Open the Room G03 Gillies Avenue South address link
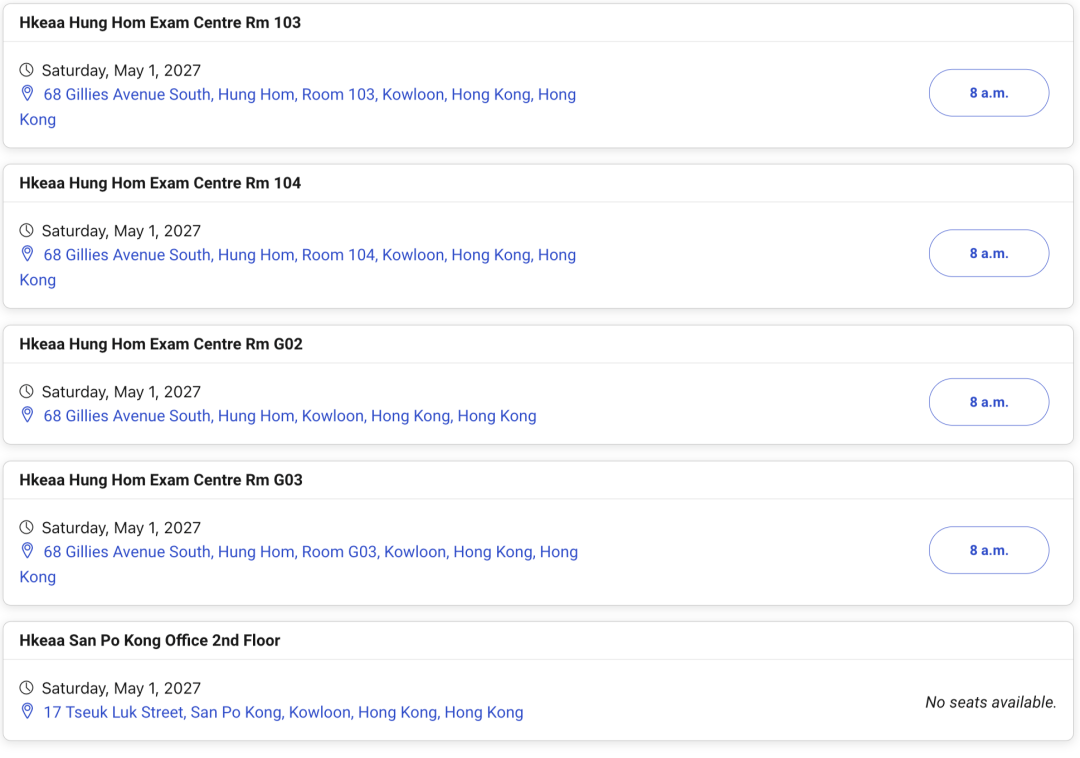This screenshot has height=758, width=1080. point(298,564)
